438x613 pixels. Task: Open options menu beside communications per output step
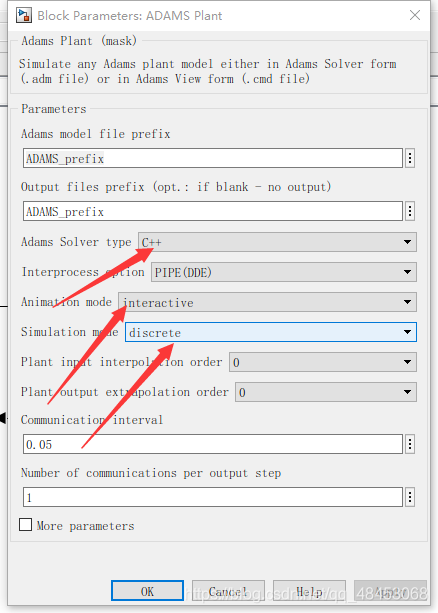410,497
